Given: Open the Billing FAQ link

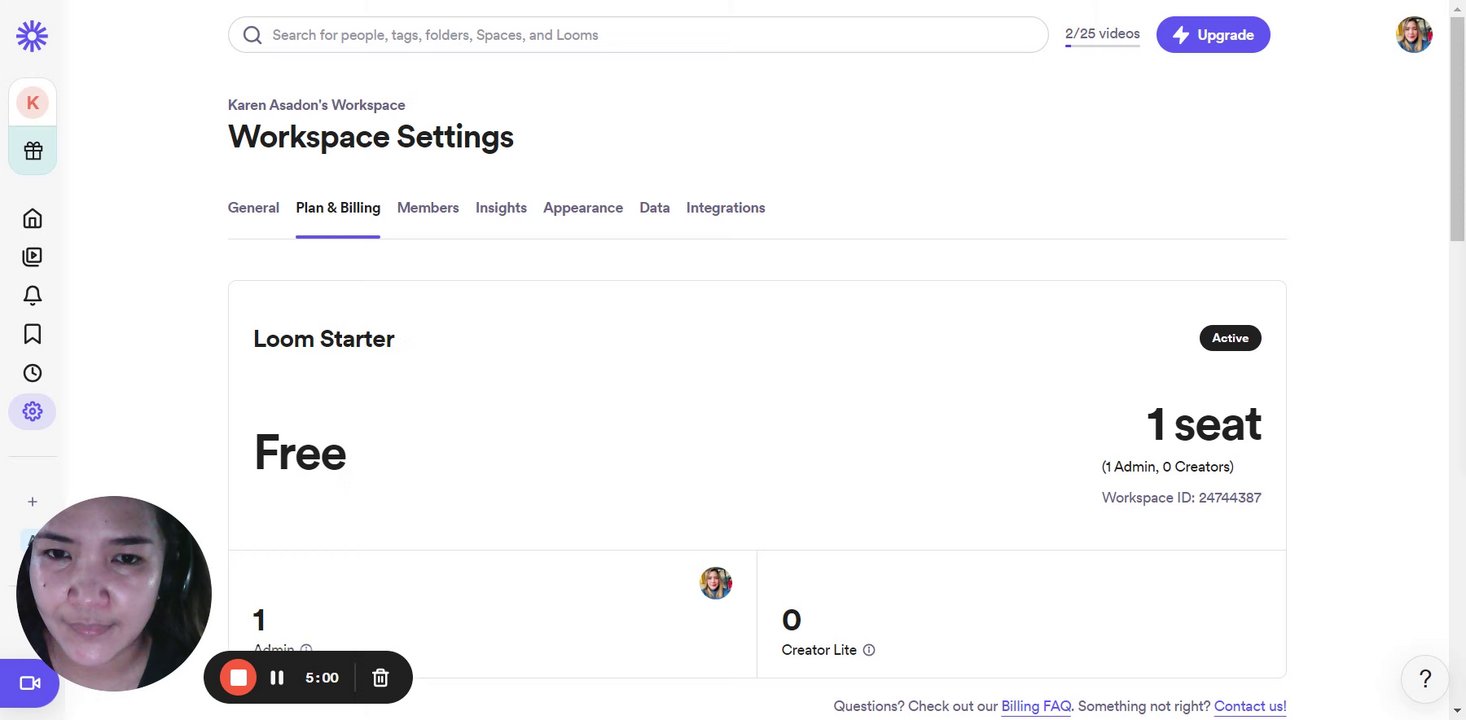Looking at the screenshot, I should tap(1035, 706).
